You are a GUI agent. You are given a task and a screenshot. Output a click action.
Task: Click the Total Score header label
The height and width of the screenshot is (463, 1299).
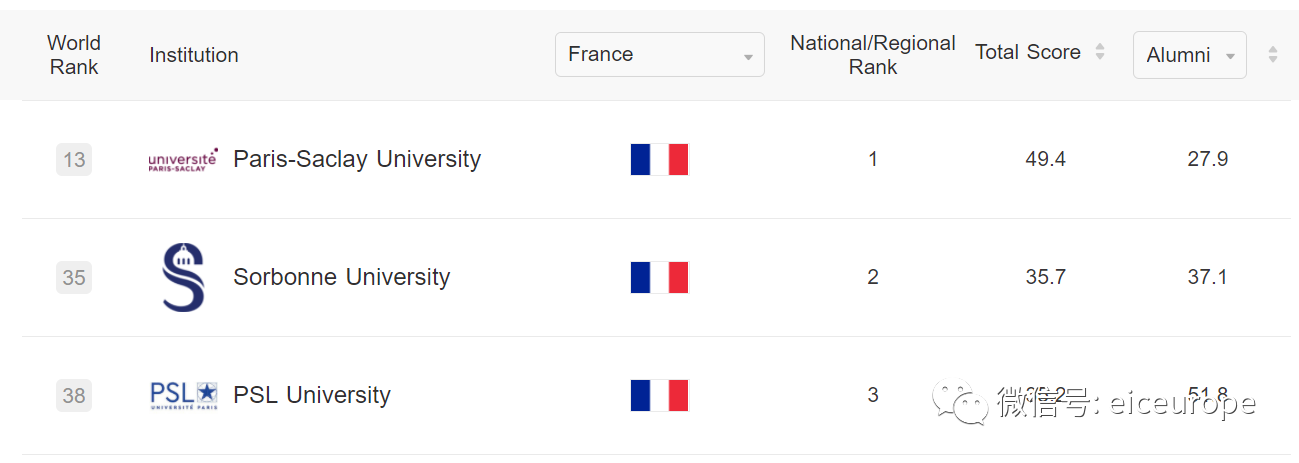click(1028, 53)
